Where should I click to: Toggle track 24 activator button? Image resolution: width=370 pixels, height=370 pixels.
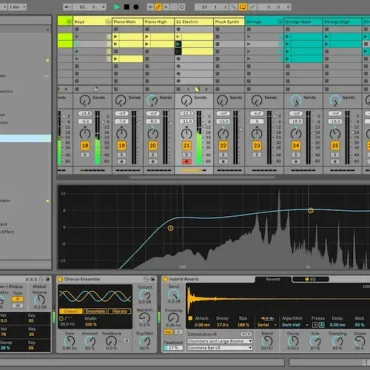296,146
